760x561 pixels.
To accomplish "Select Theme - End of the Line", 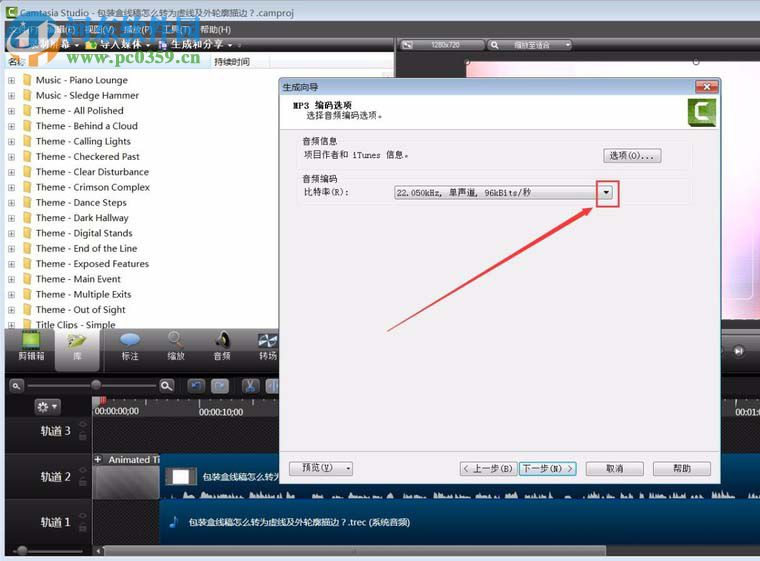I will pyautogui.click(x=86, y=249).
